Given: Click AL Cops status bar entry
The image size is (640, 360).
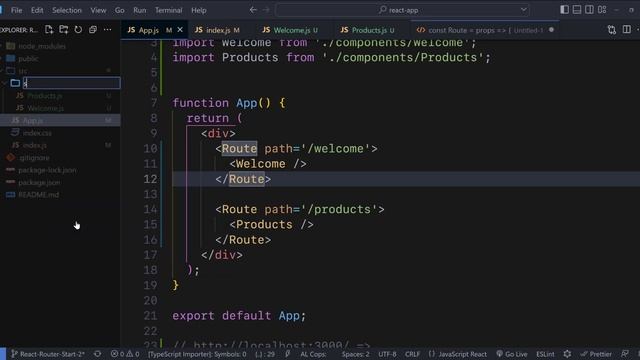Looking at the screenshot, I should [313, 354].
